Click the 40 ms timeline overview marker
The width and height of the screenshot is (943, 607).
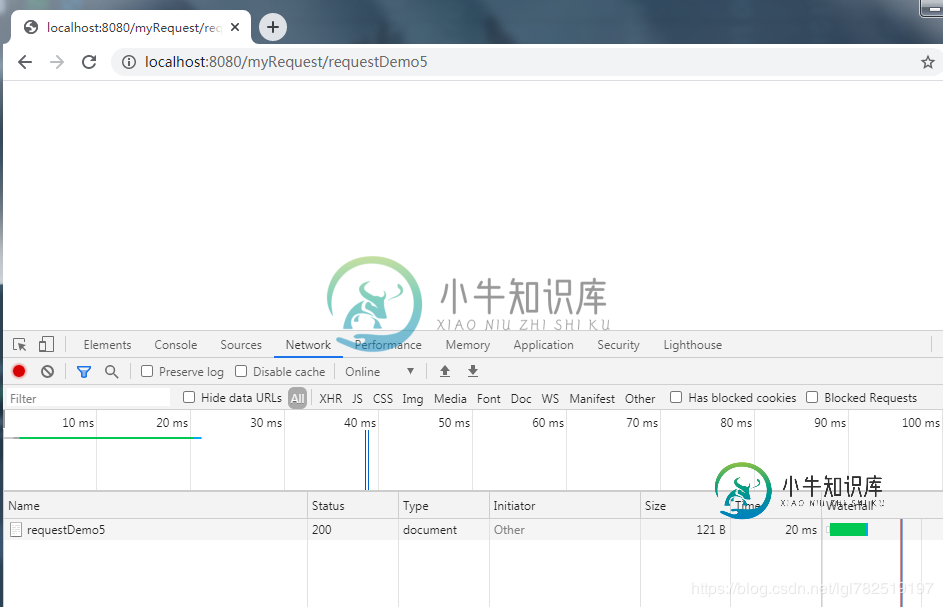click(x=360, y=423)
